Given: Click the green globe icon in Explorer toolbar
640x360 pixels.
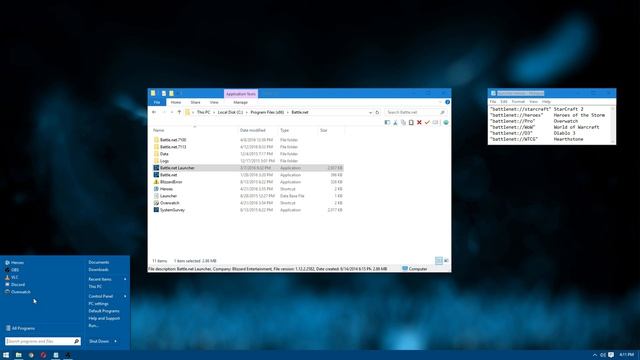Looking at the screenshot, I should tap(446, 122).
